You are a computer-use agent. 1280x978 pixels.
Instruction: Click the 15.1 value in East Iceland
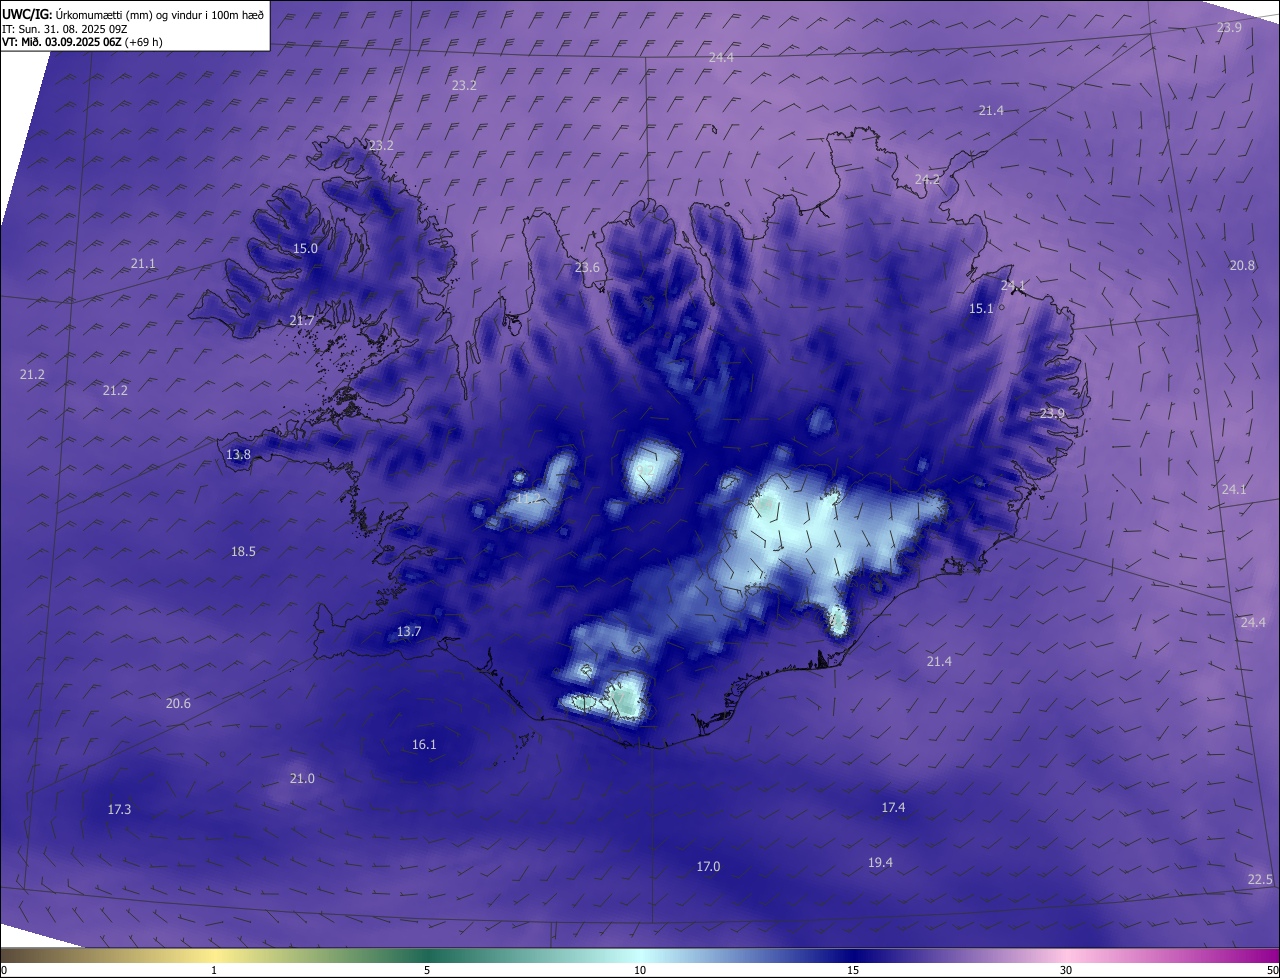981,308
